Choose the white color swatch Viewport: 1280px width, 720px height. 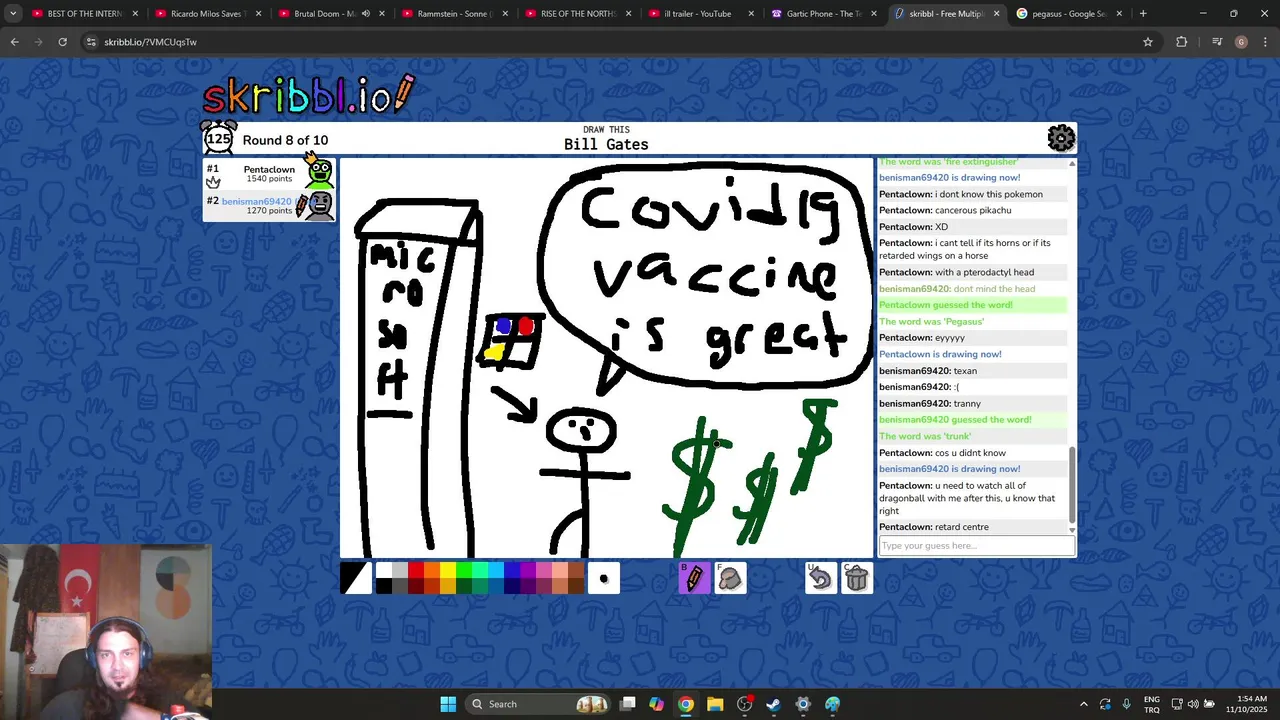click(x=384, y=570)
